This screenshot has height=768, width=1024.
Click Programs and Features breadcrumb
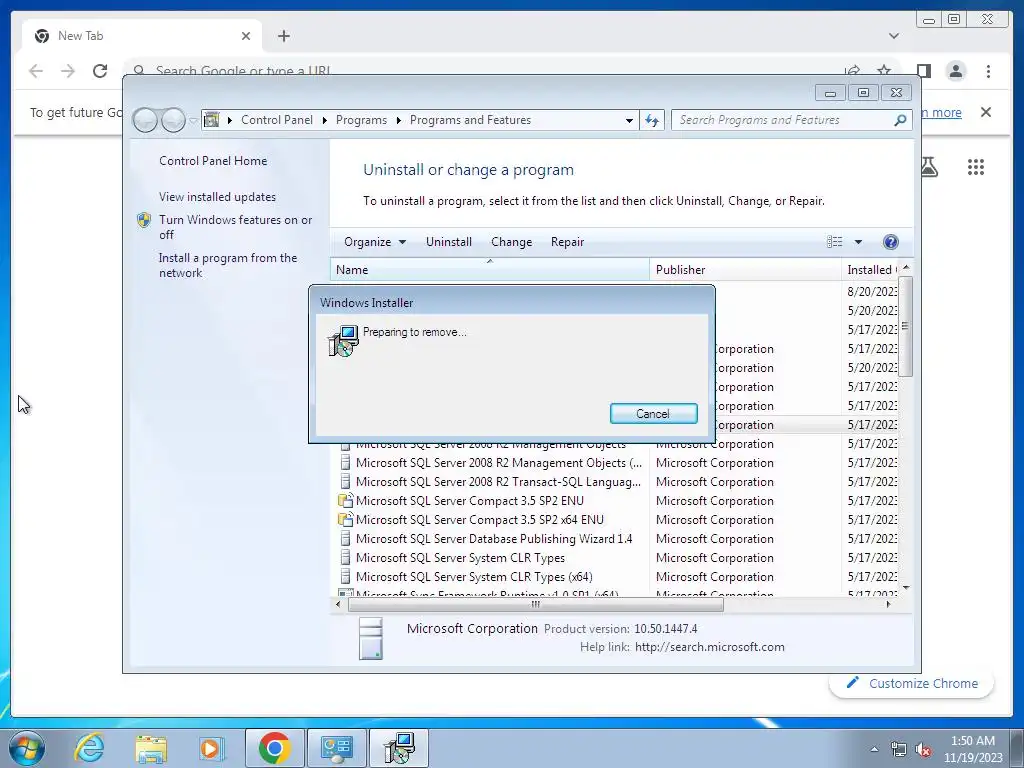pos(470,120)
